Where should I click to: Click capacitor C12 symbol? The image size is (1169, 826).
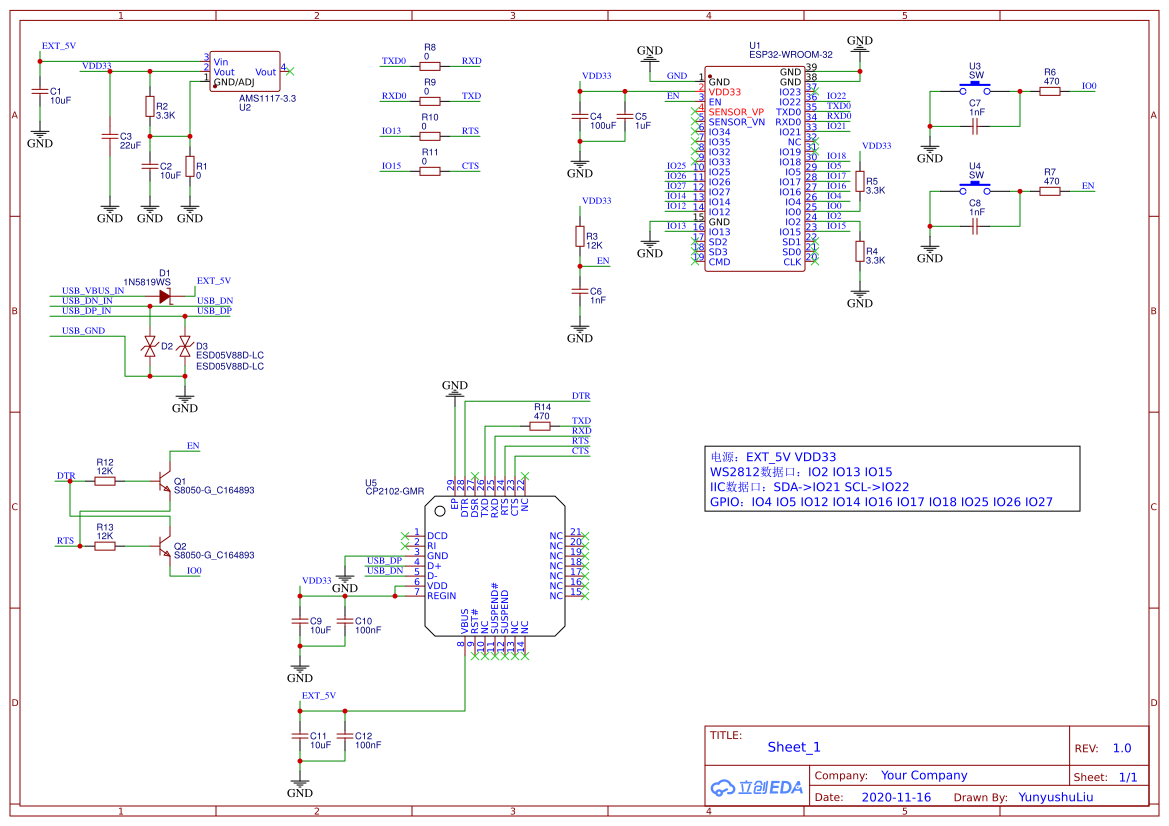[x=345, y=736]
